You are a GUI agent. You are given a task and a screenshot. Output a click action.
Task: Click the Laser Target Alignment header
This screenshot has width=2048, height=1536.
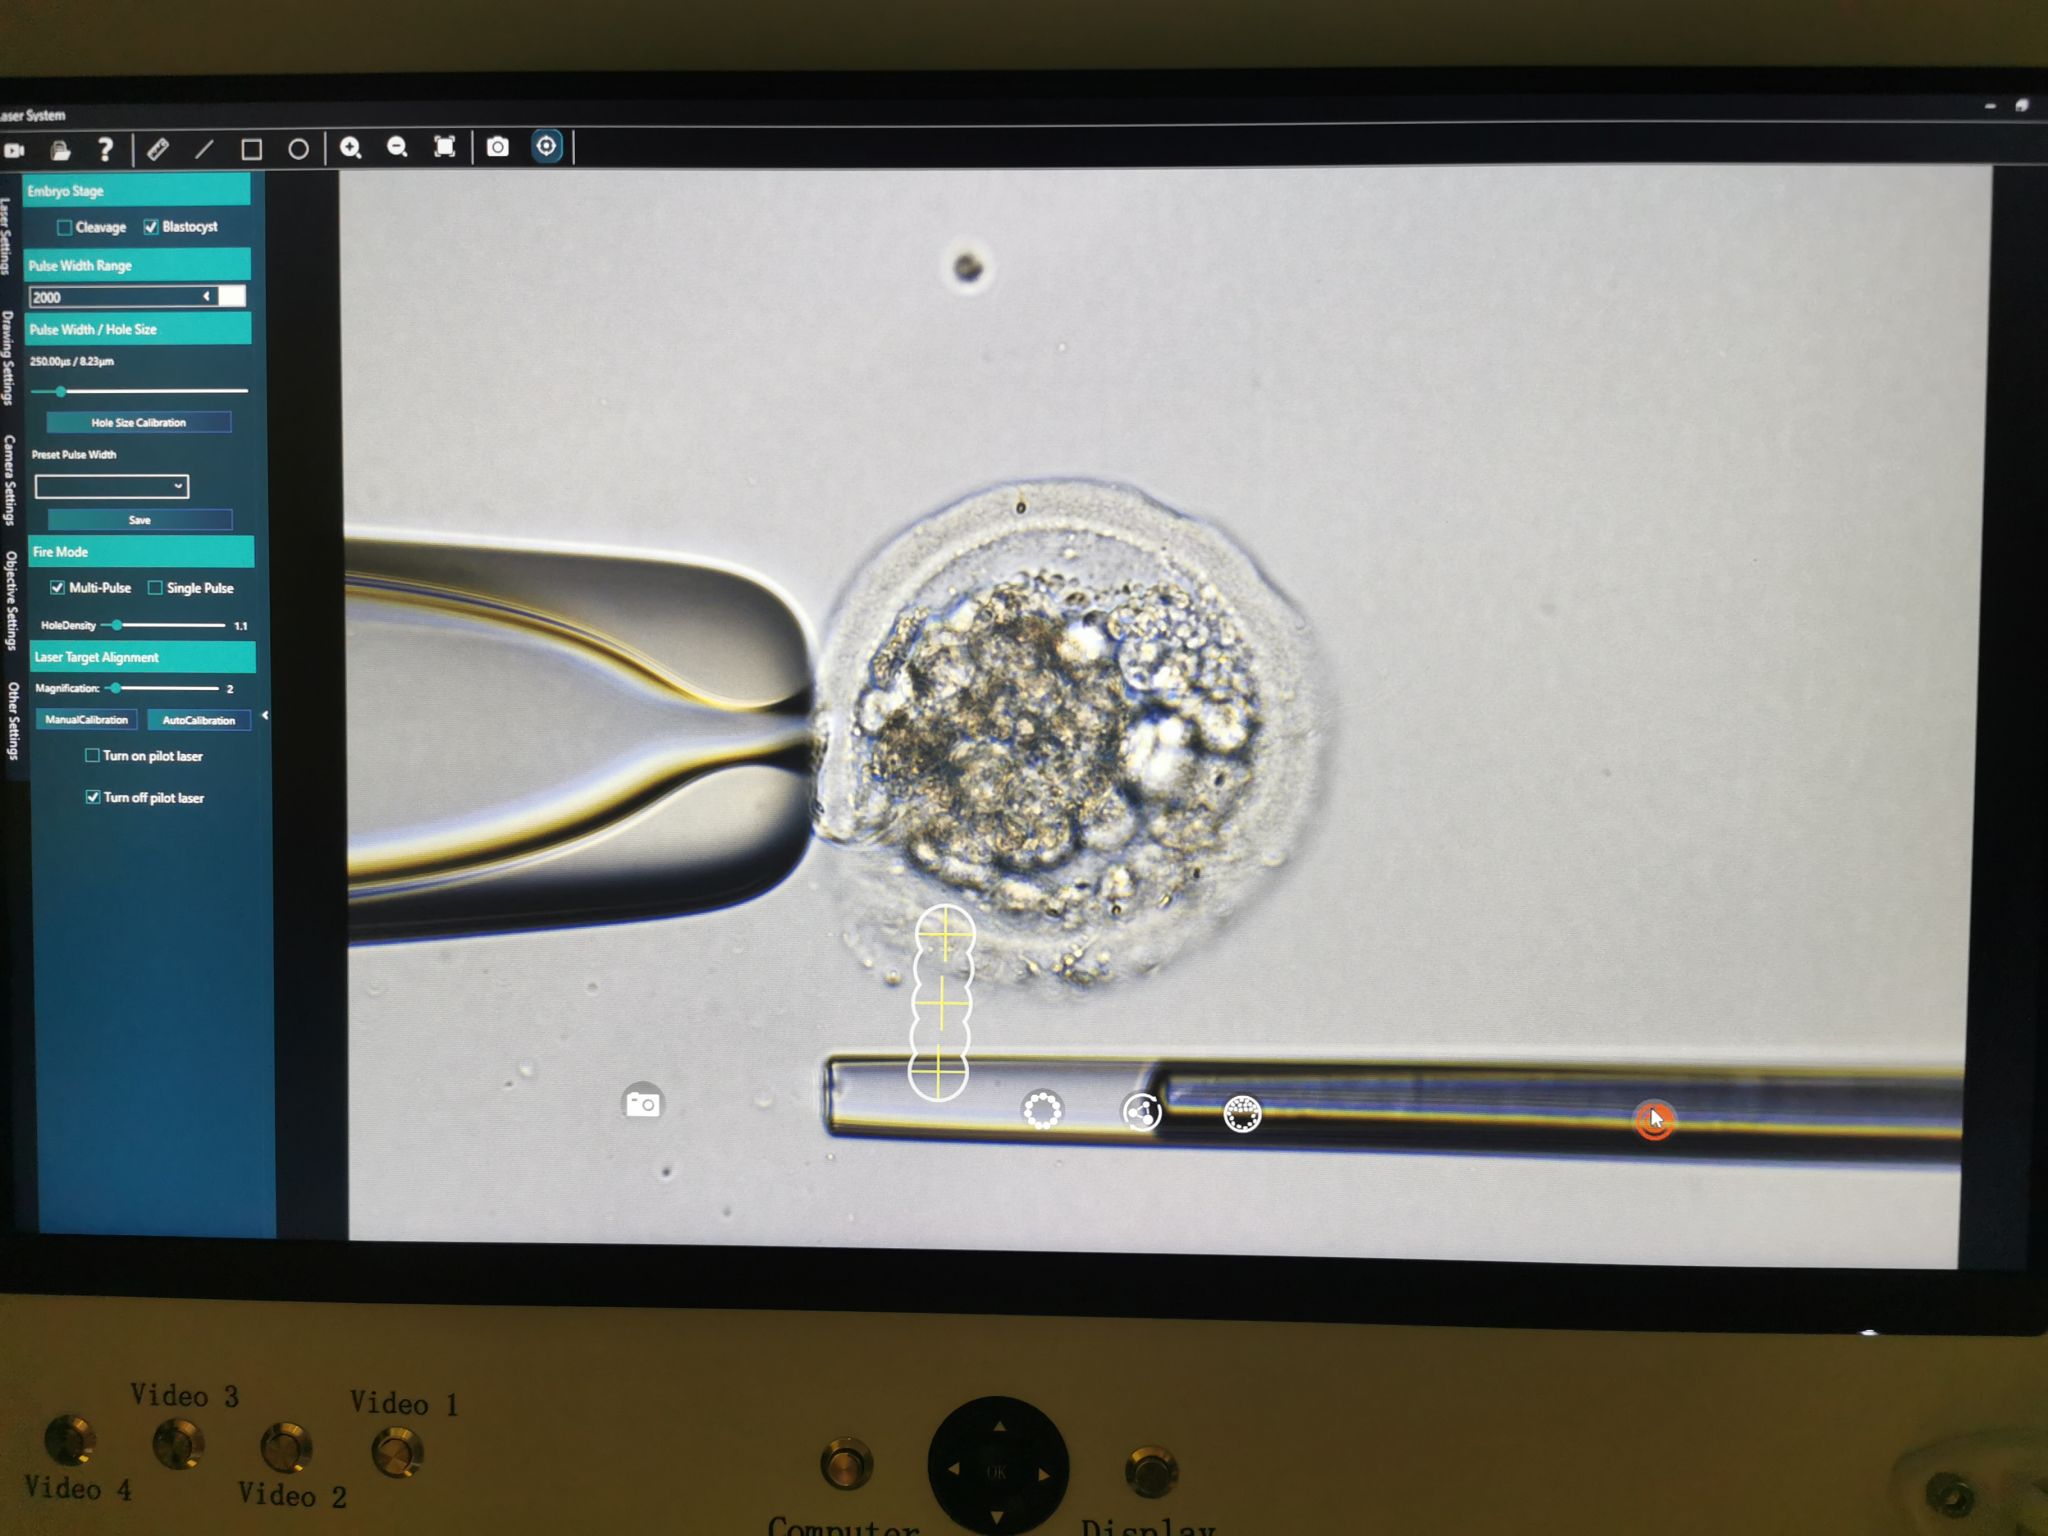click(142, 657)
